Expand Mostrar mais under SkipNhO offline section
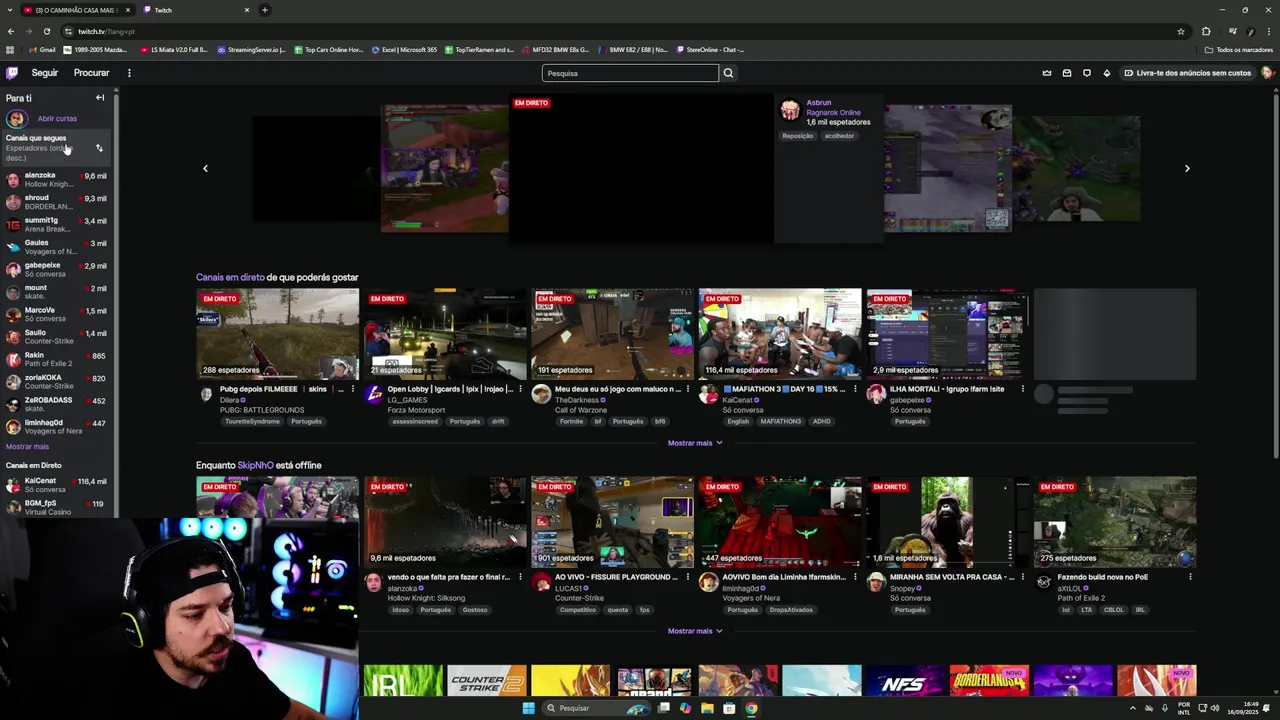Image resolution: width=1280 pixels, height=720 pixels. coord(695,631)
